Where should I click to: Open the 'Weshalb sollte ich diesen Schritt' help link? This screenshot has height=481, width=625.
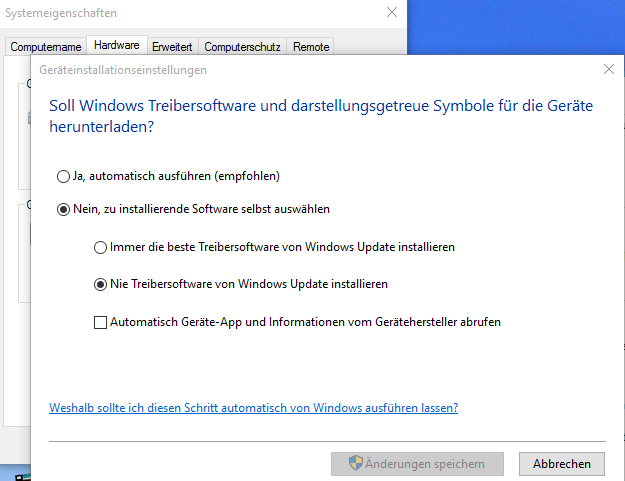254,408
